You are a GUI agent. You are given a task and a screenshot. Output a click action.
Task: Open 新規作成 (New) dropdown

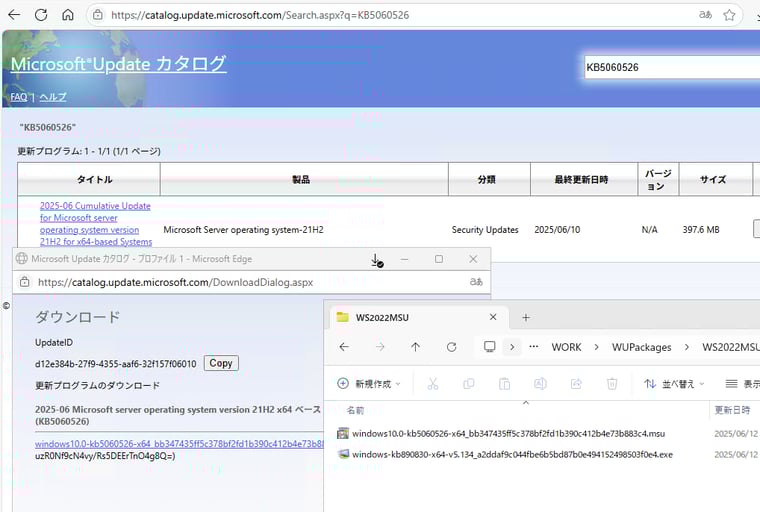[x=369, y=384]
